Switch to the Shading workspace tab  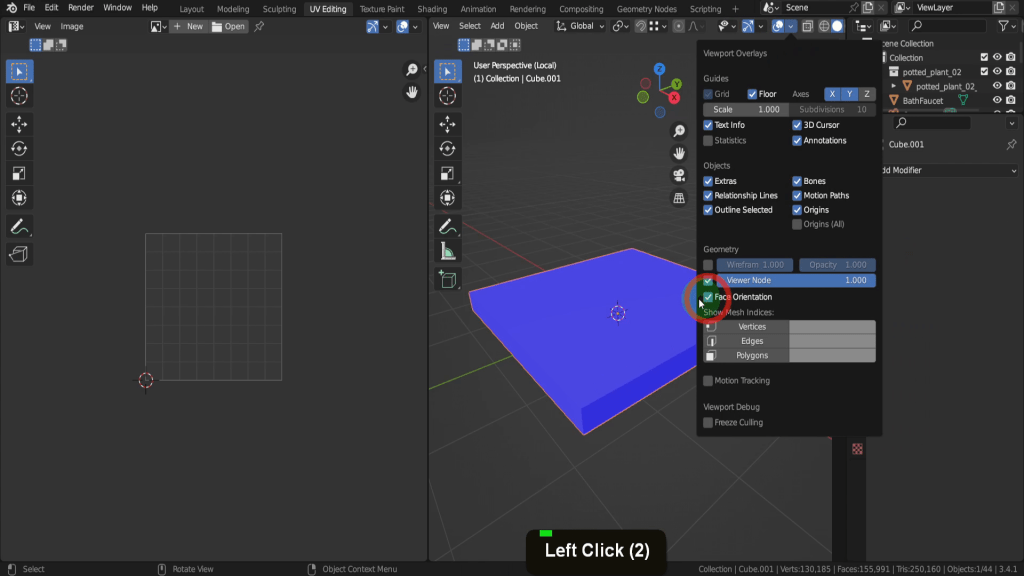point(432,9)
